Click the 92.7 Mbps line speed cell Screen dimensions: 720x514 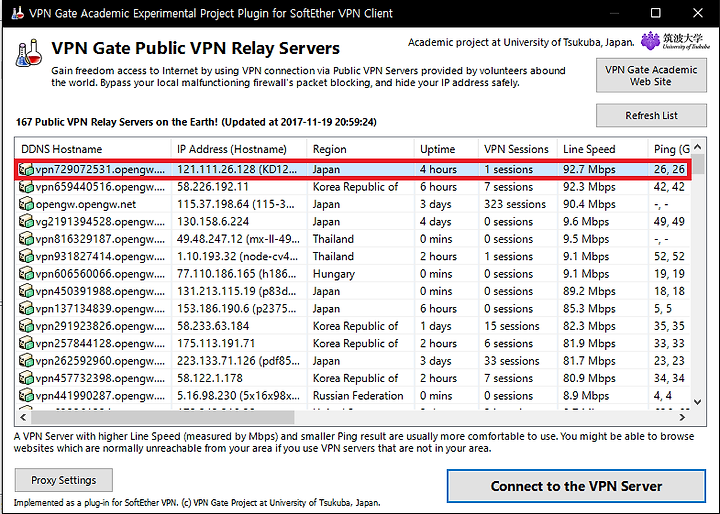tap(589, 169)
